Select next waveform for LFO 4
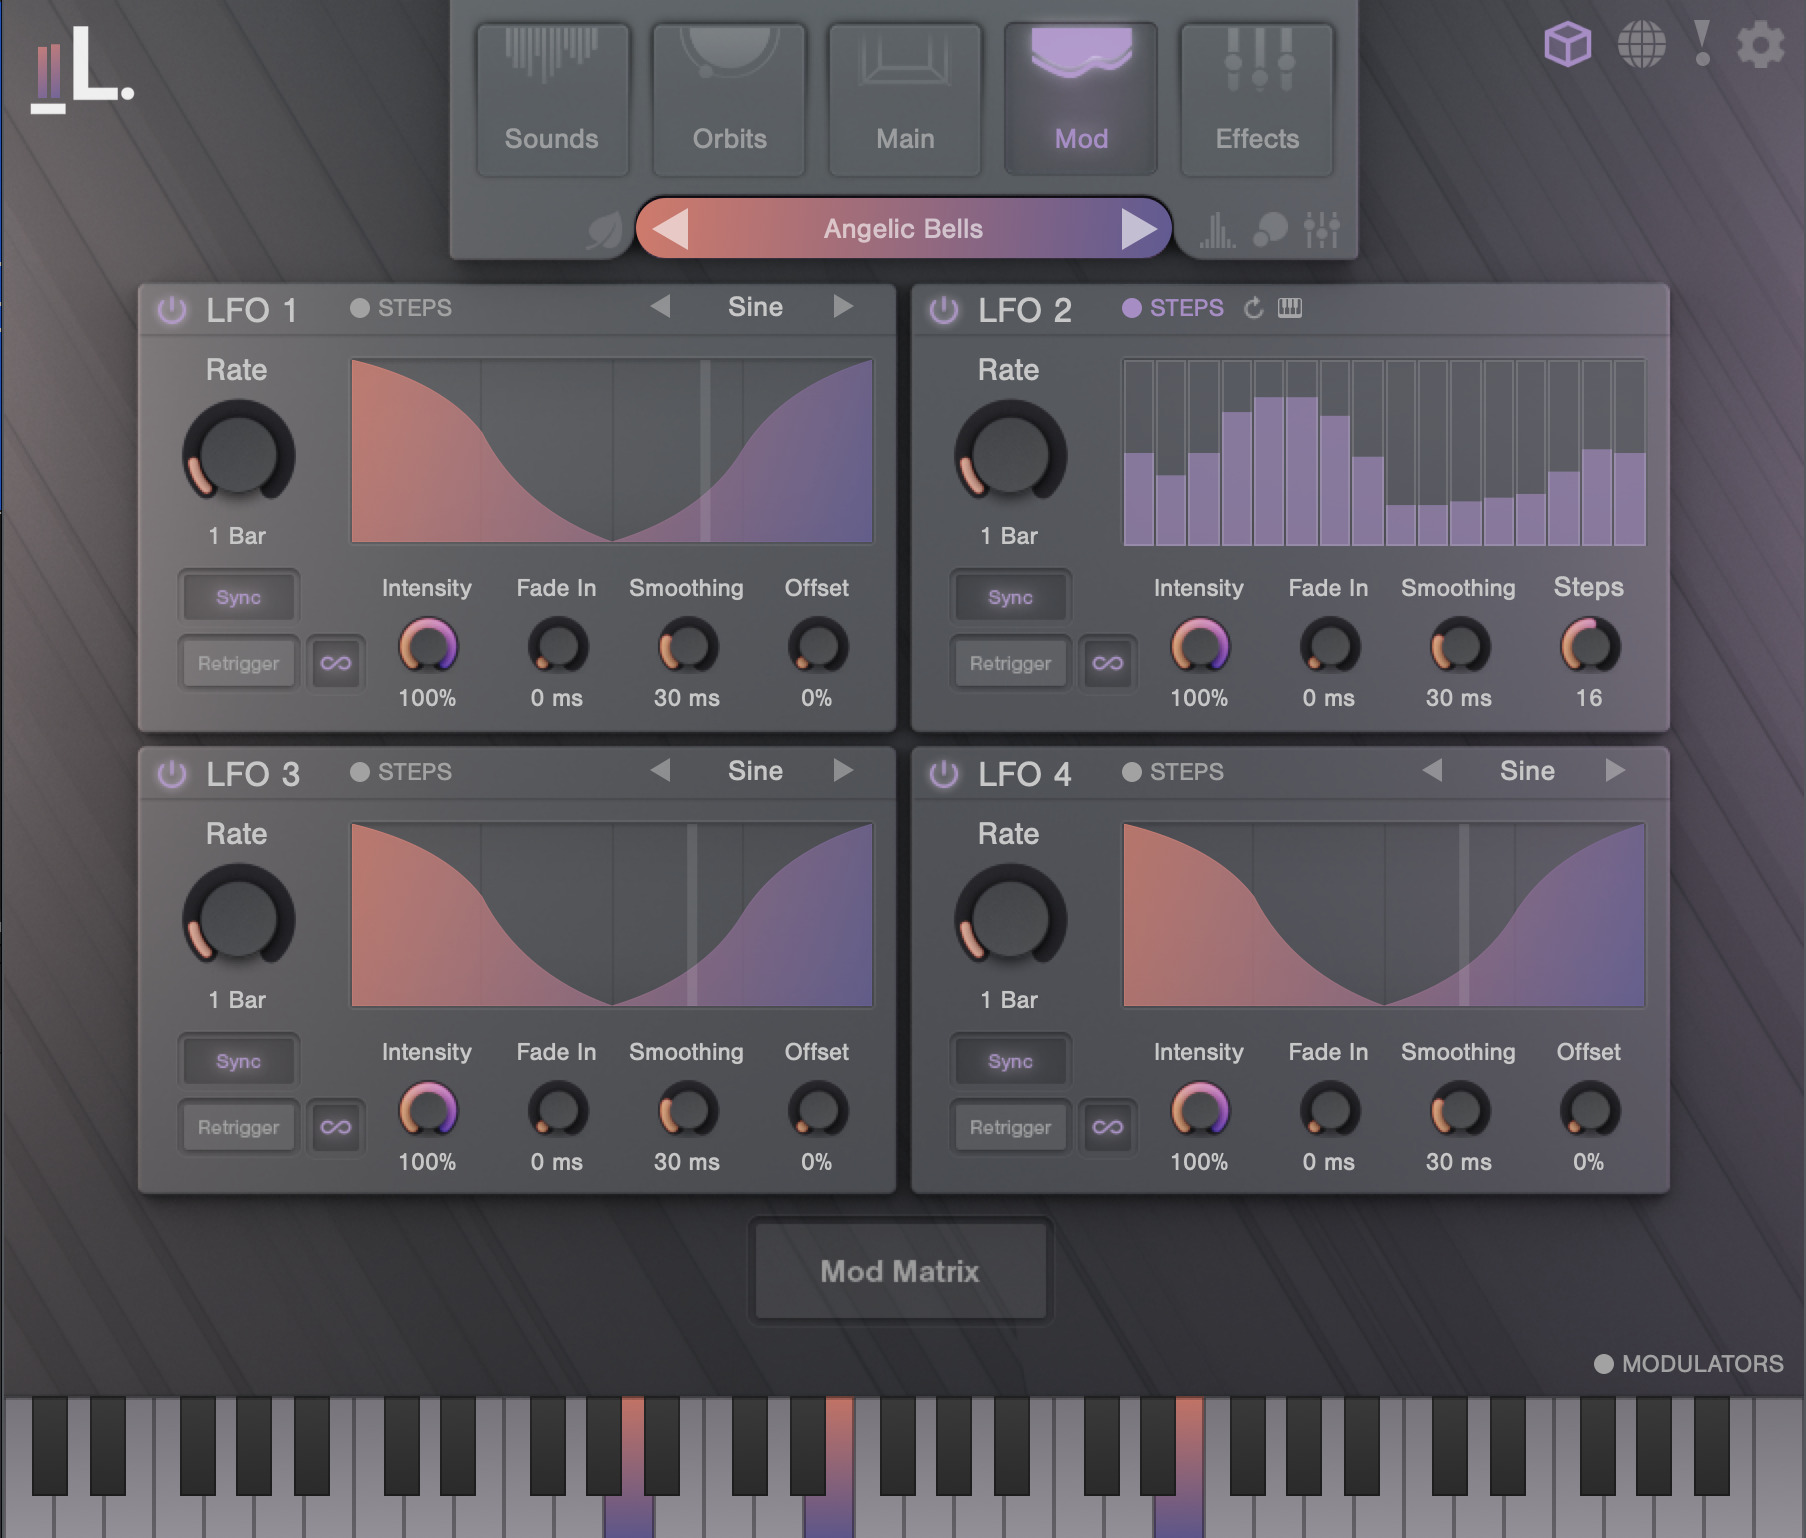The height and width of the screenshot is (1538, 1806). coord(1616,770)
